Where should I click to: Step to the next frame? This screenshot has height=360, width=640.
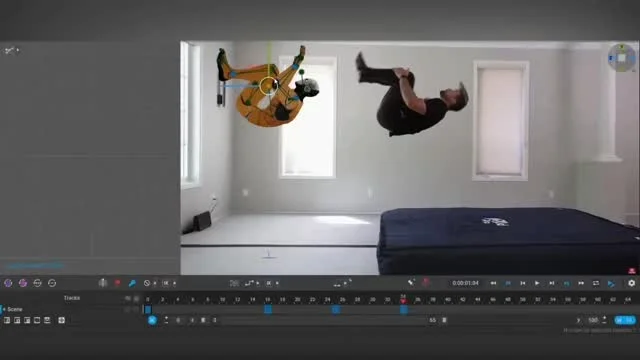pos(552,283)
